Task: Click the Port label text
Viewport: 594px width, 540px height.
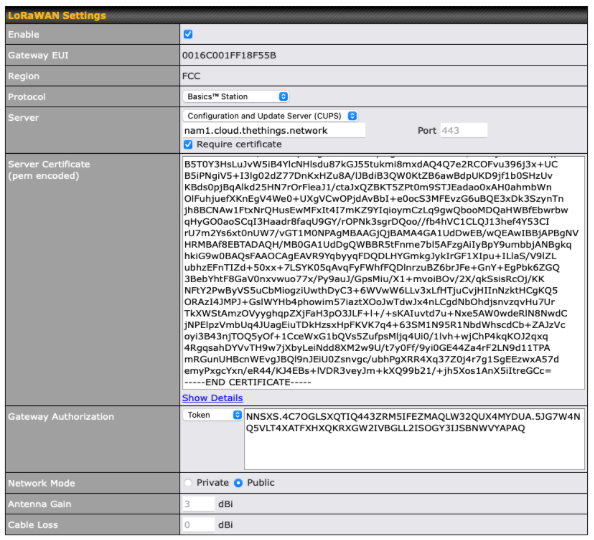Action: (x=427, y=131)
